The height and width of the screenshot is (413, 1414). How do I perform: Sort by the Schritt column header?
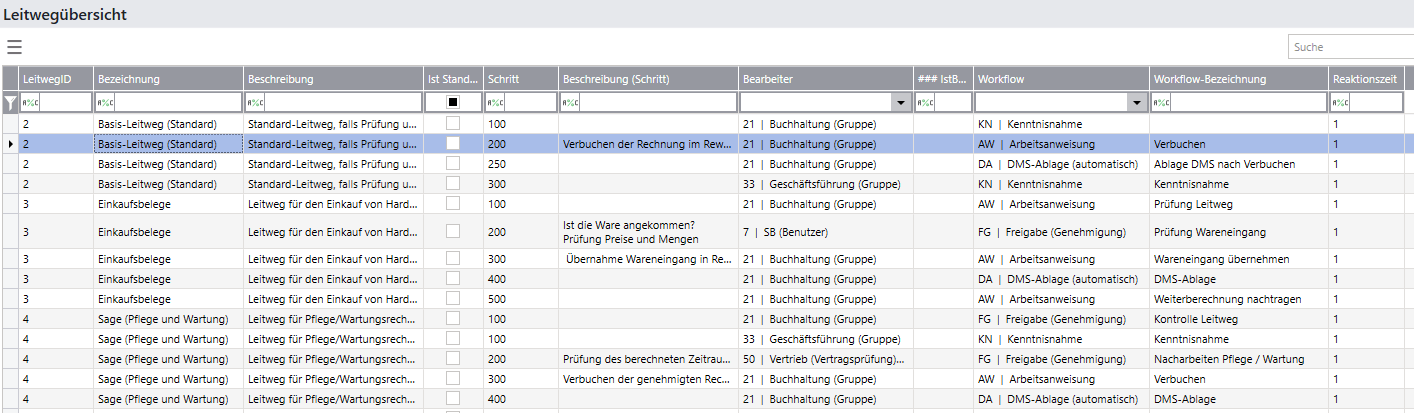[x=519, y=78]
